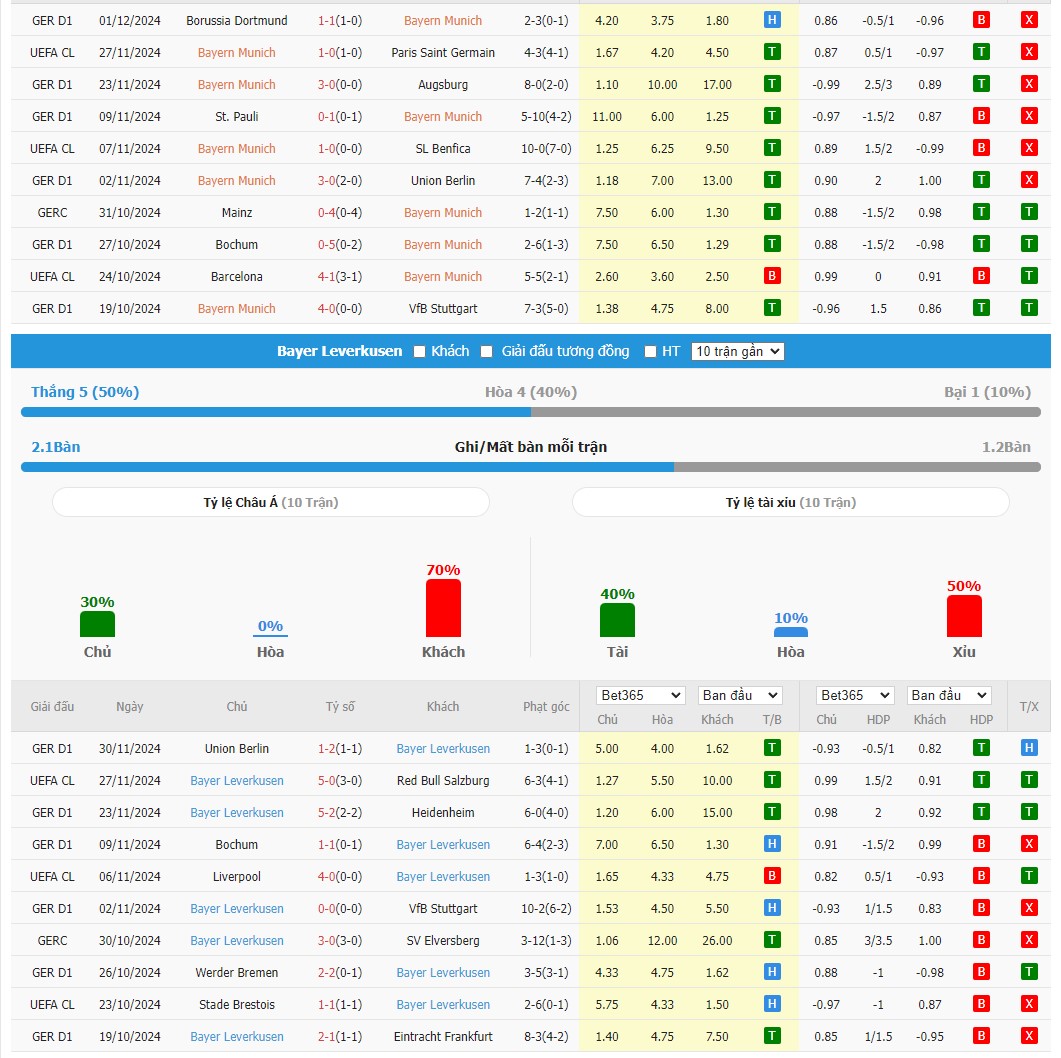Click the red X icon in Borussia Dortmund row
Image resolution: width=1061 pixels, height=1058 pixels.
pyautogui.click(x=1029, y=20)
